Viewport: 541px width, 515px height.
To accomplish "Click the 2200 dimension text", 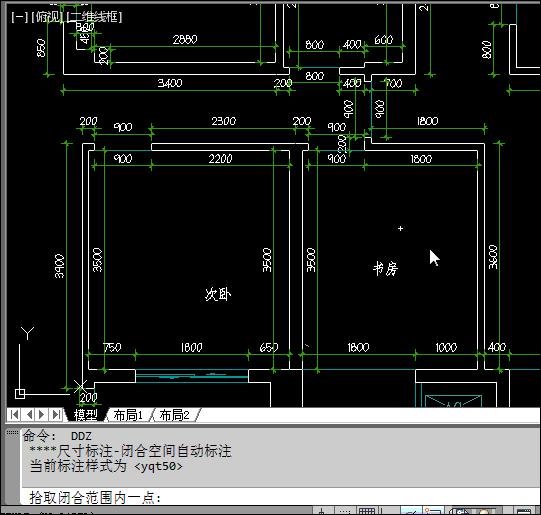I will point(220,159).
